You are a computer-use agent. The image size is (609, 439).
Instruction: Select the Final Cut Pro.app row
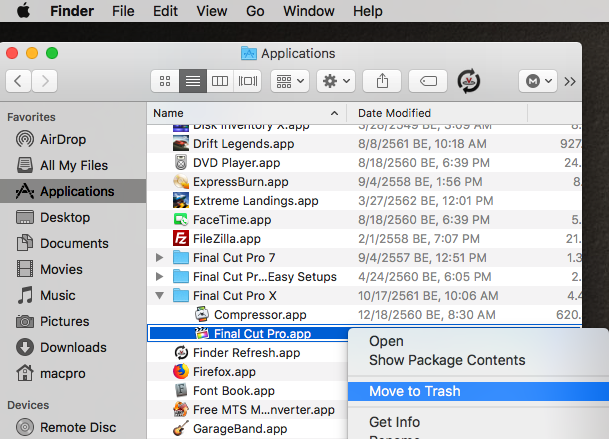249,333
